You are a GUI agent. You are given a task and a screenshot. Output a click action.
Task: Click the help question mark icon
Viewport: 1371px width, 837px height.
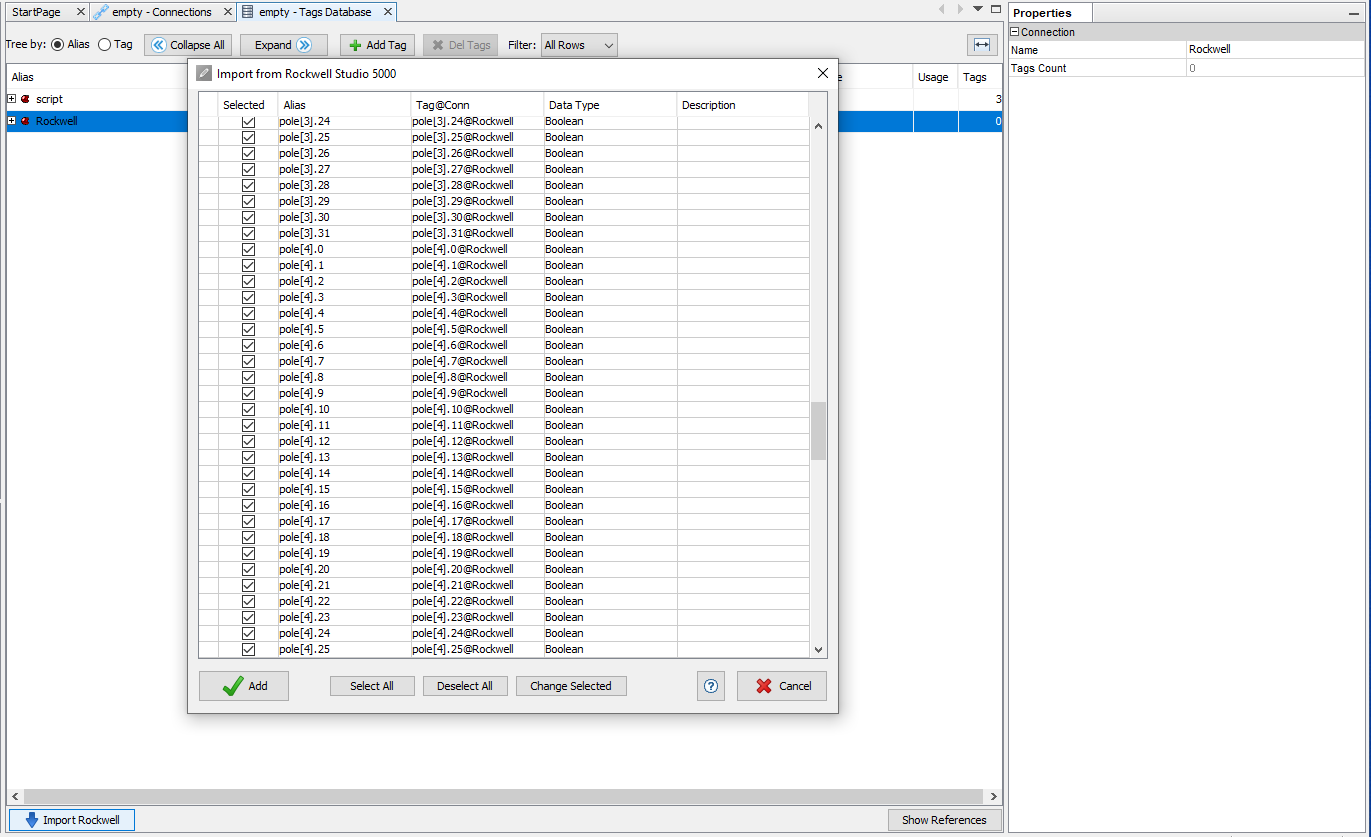tap(711, 686)
